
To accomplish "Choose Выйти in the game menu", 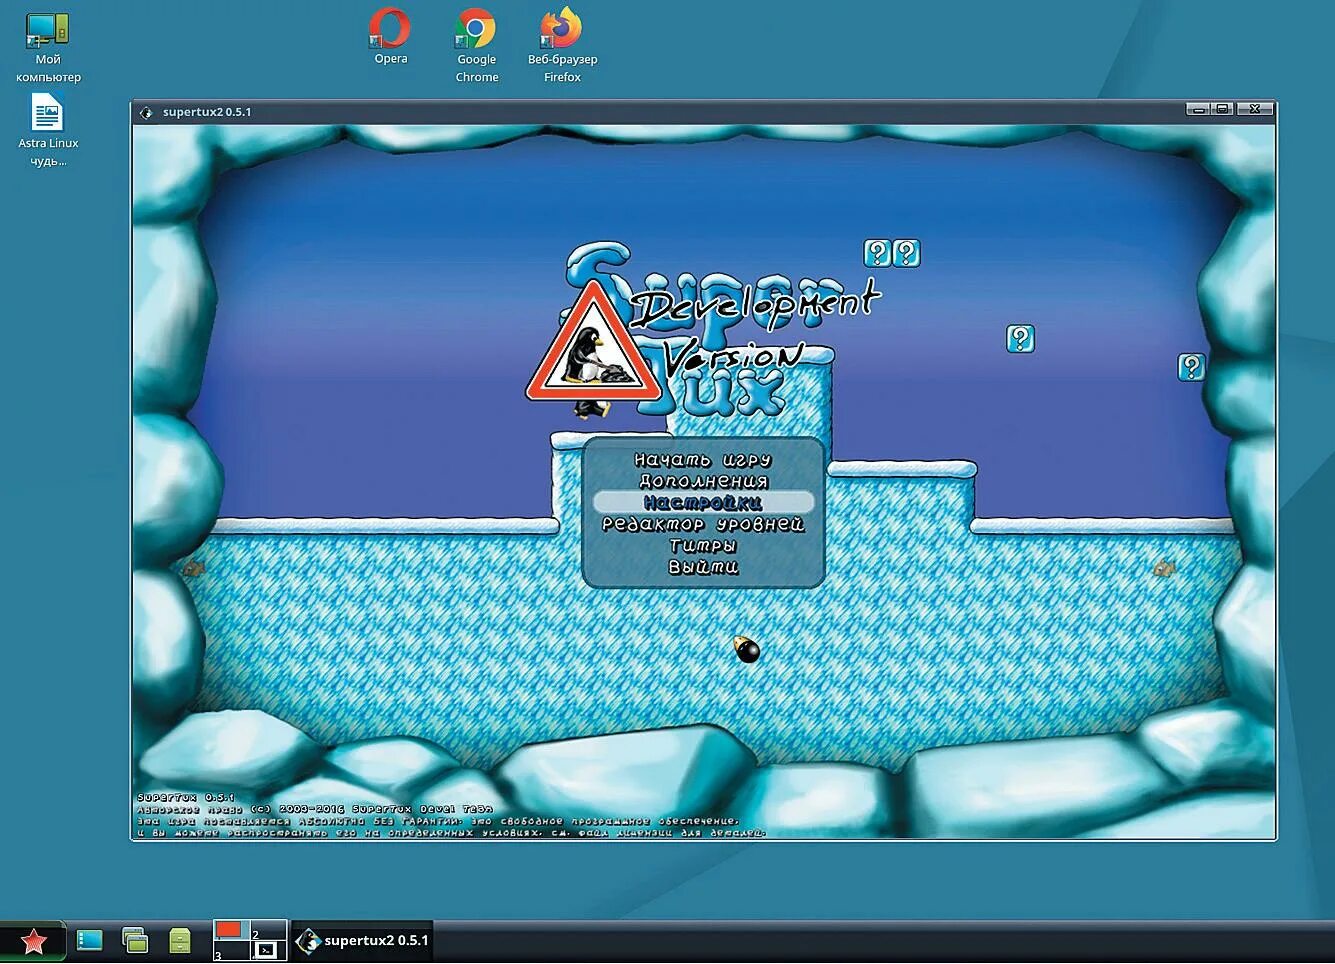I will [703, 567].
